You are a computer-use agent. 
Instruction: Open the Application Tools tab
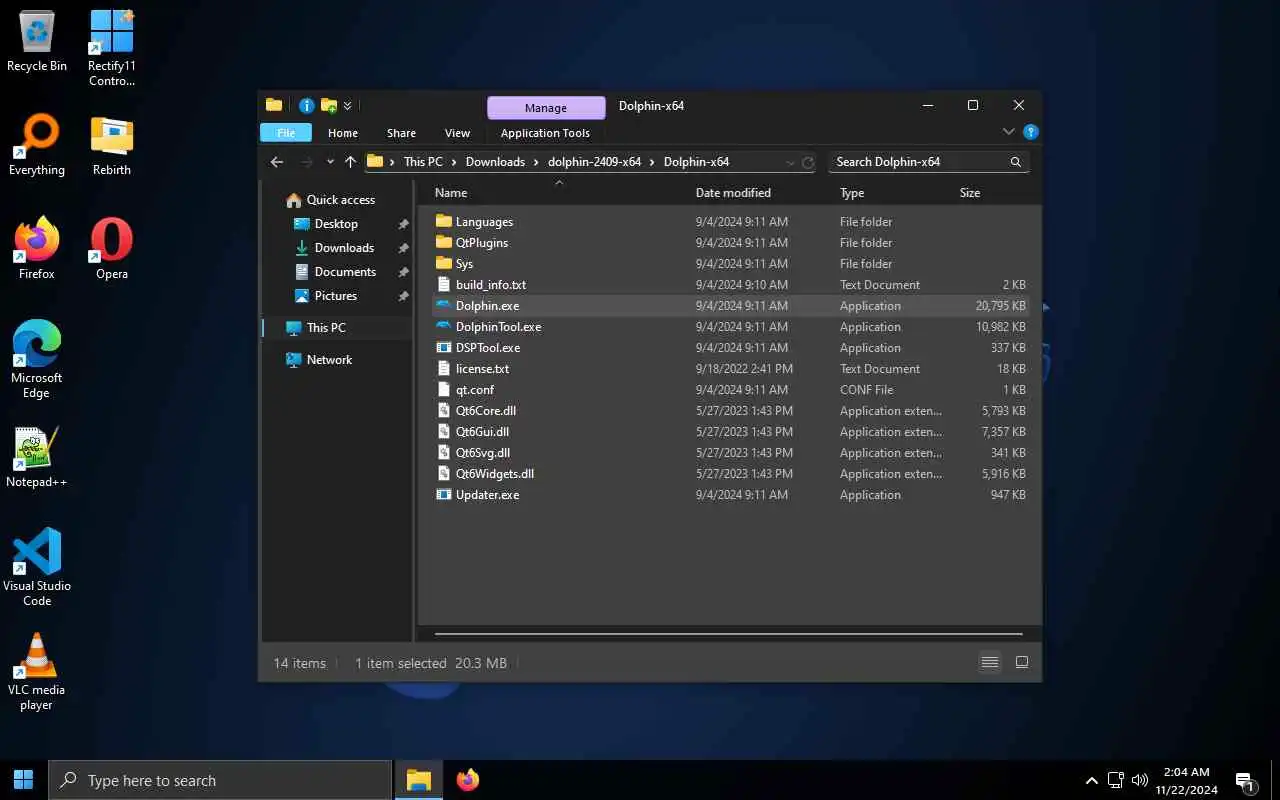[x=545, y=133]
